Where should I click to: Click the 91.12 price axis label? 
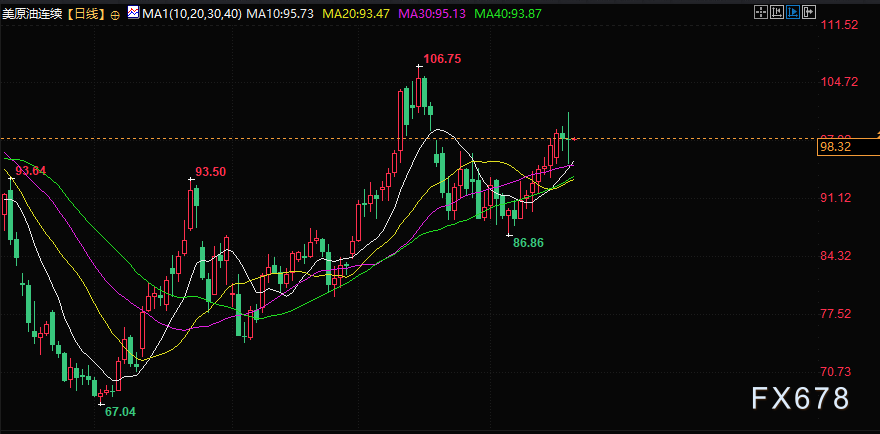(x=838, y=198)
